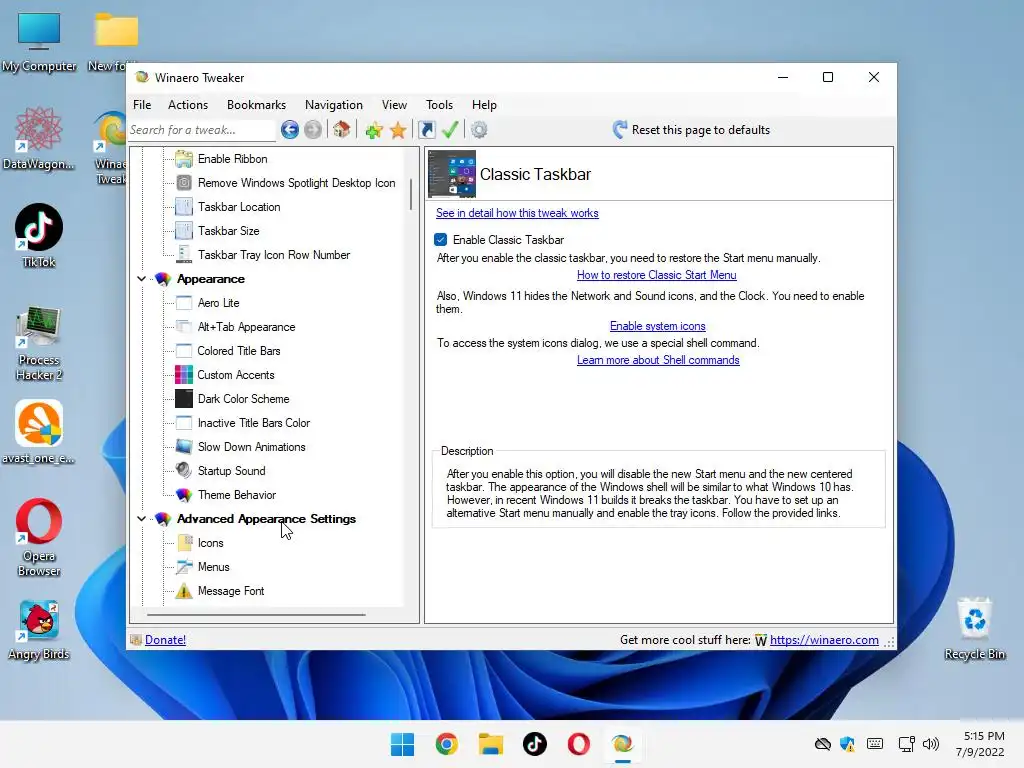
Task: Open the Actions menu
Action: click(187, 104)
